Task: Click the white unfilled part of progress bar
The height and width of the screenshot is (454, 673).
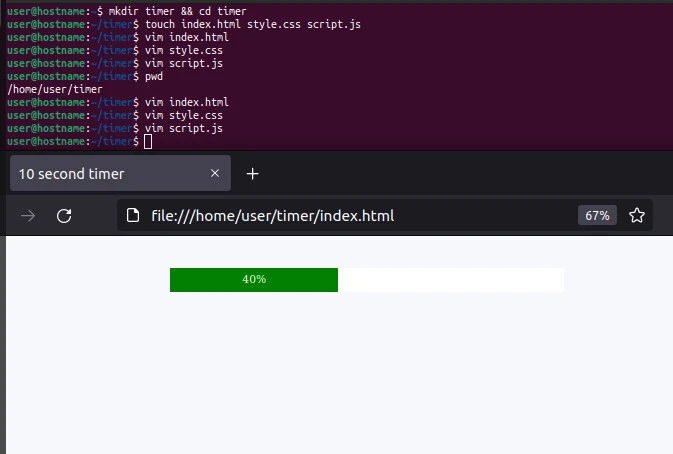Action: (x=450, y=280)
